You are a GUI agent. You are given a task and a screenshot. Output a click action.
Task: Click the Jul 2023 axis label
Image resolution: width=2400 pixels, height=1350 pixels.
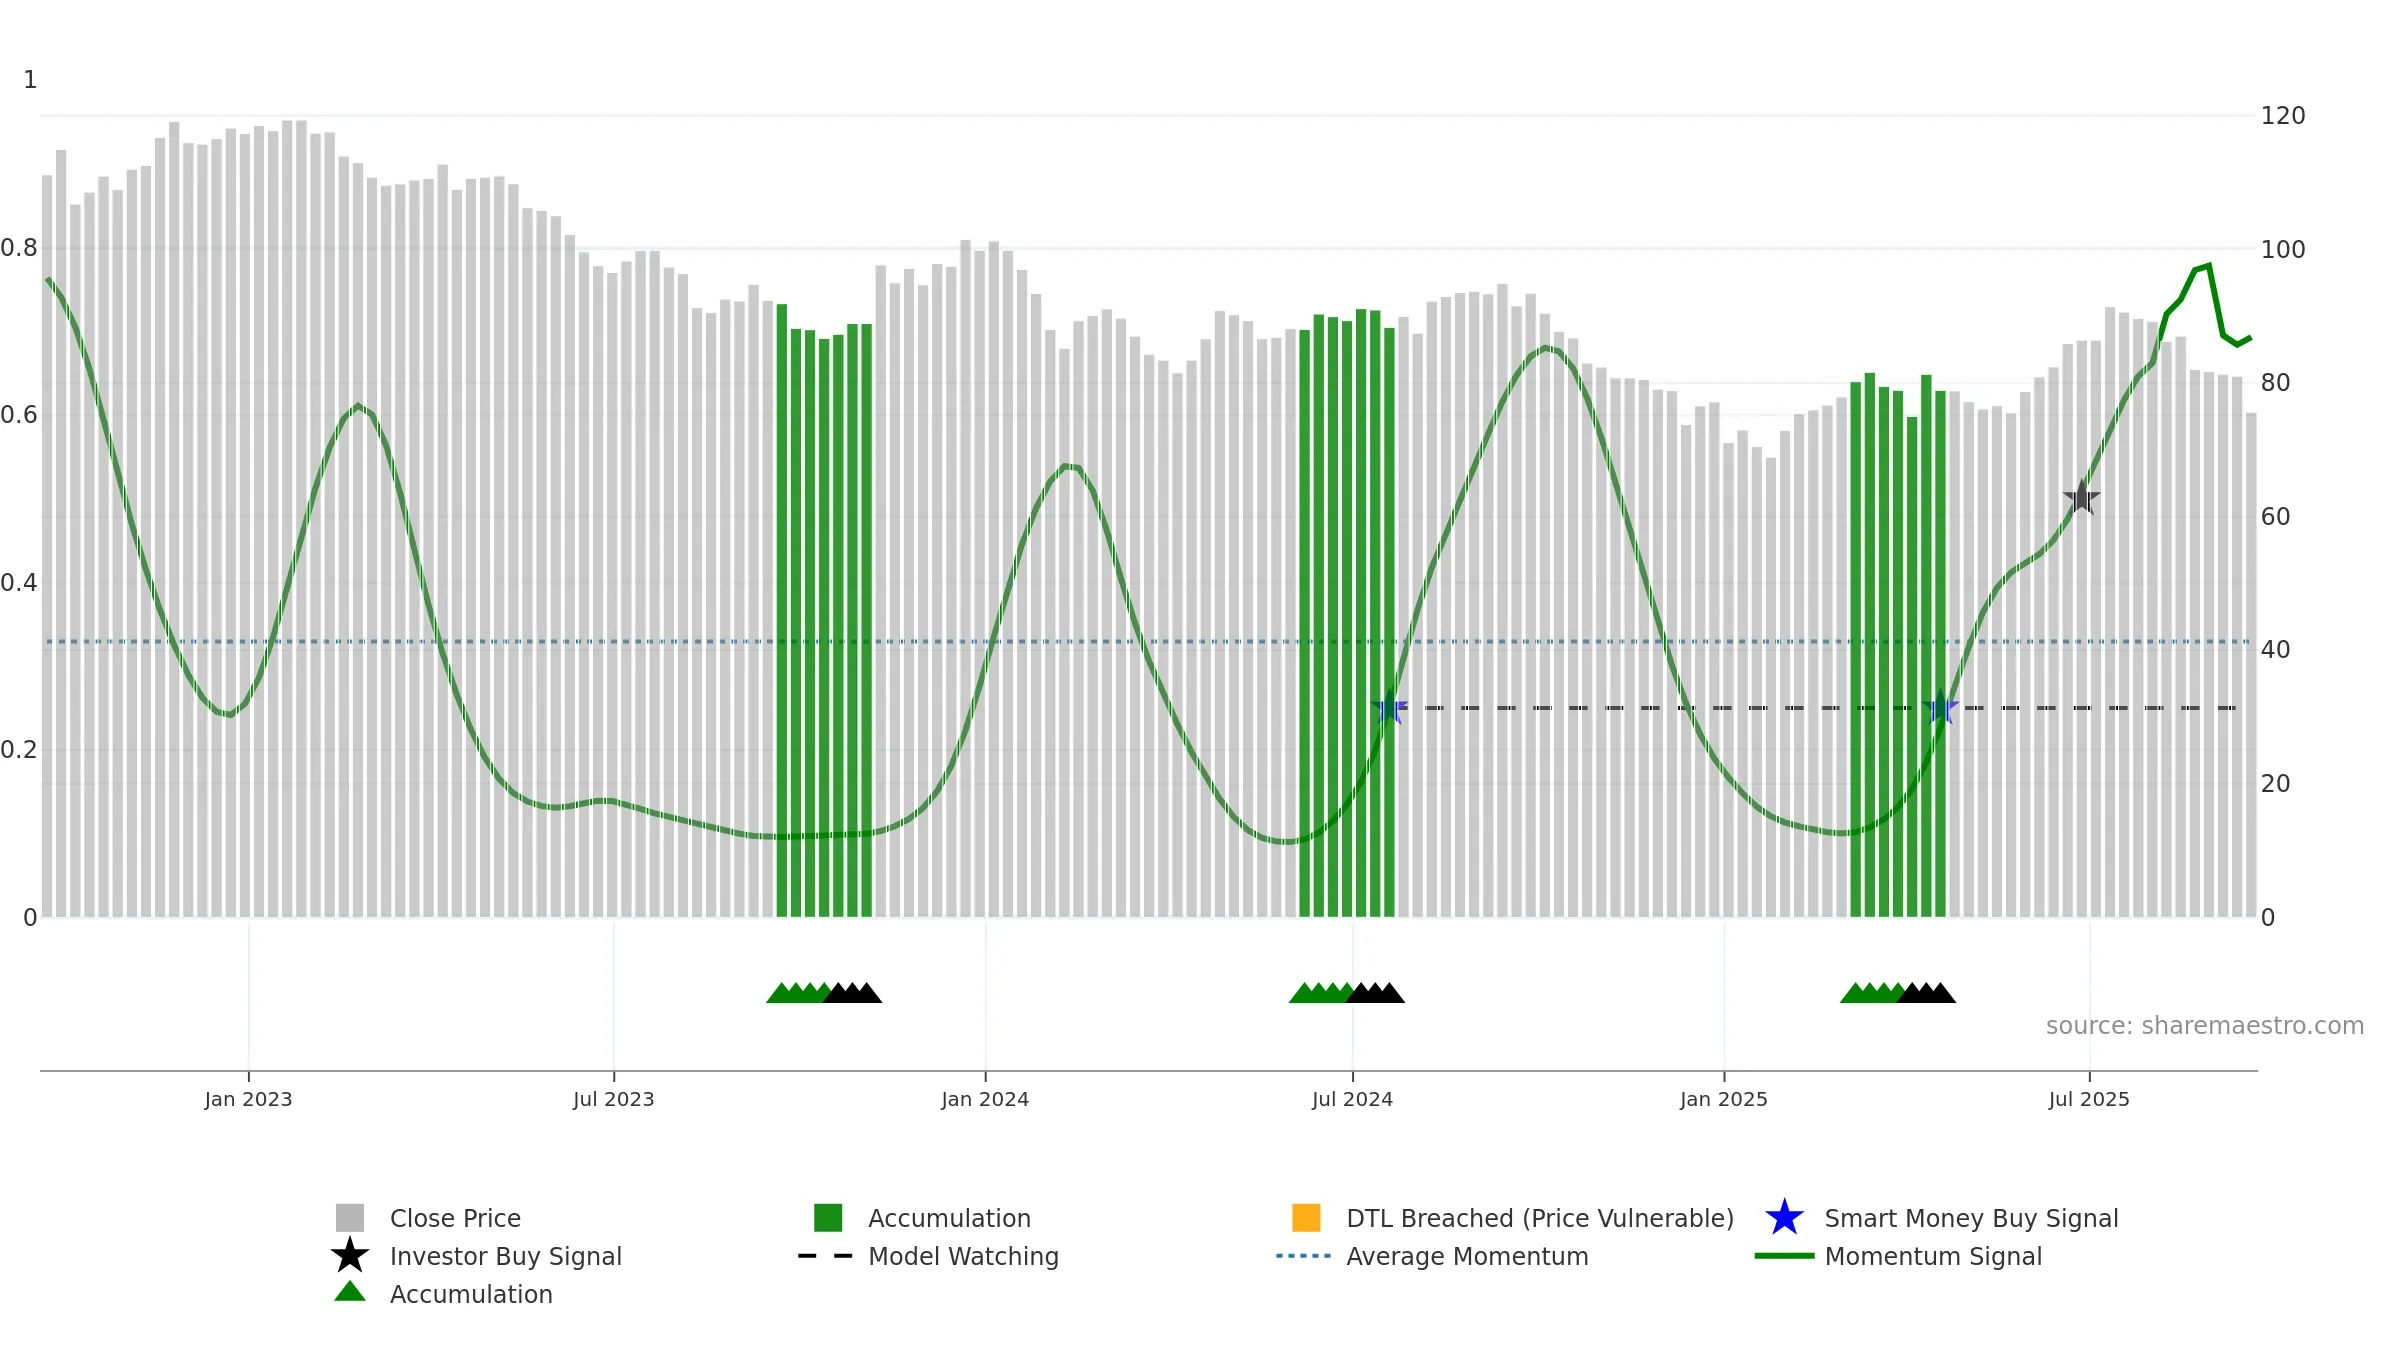[x=613, y=1099]
